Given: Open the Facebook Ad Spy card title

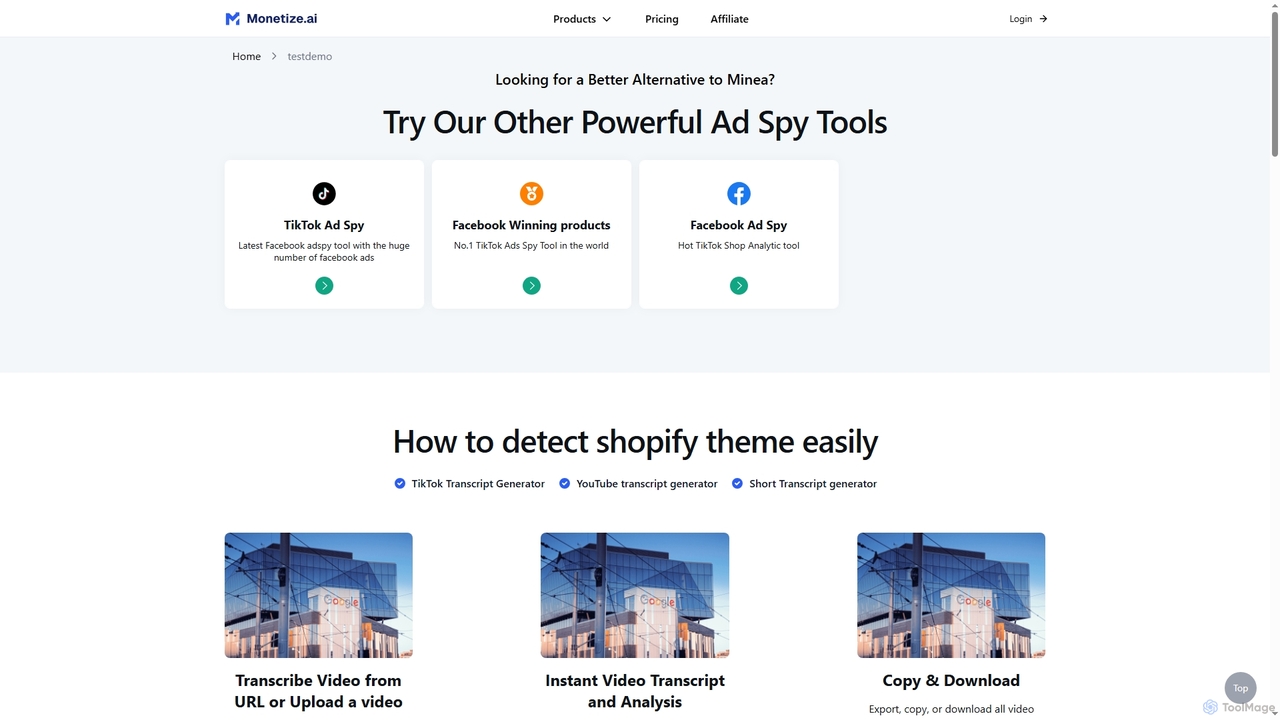Looking at the screenshot, I should click(739, 225).
